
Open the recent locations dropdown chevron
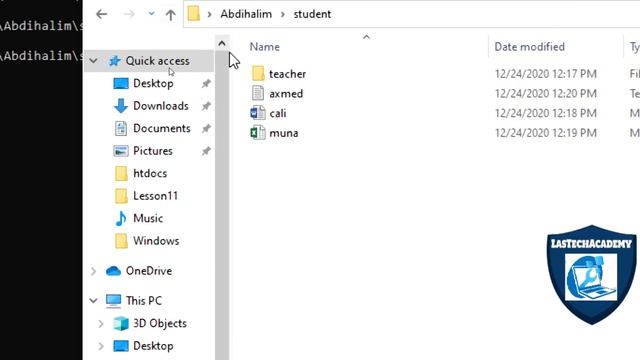(x=151, y=14)
